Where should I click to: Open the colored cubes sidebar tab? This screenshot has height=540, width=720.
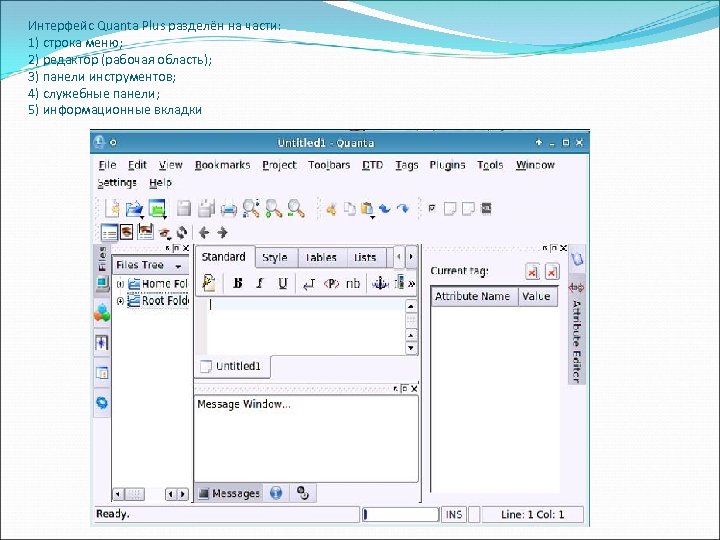[102, 313]
